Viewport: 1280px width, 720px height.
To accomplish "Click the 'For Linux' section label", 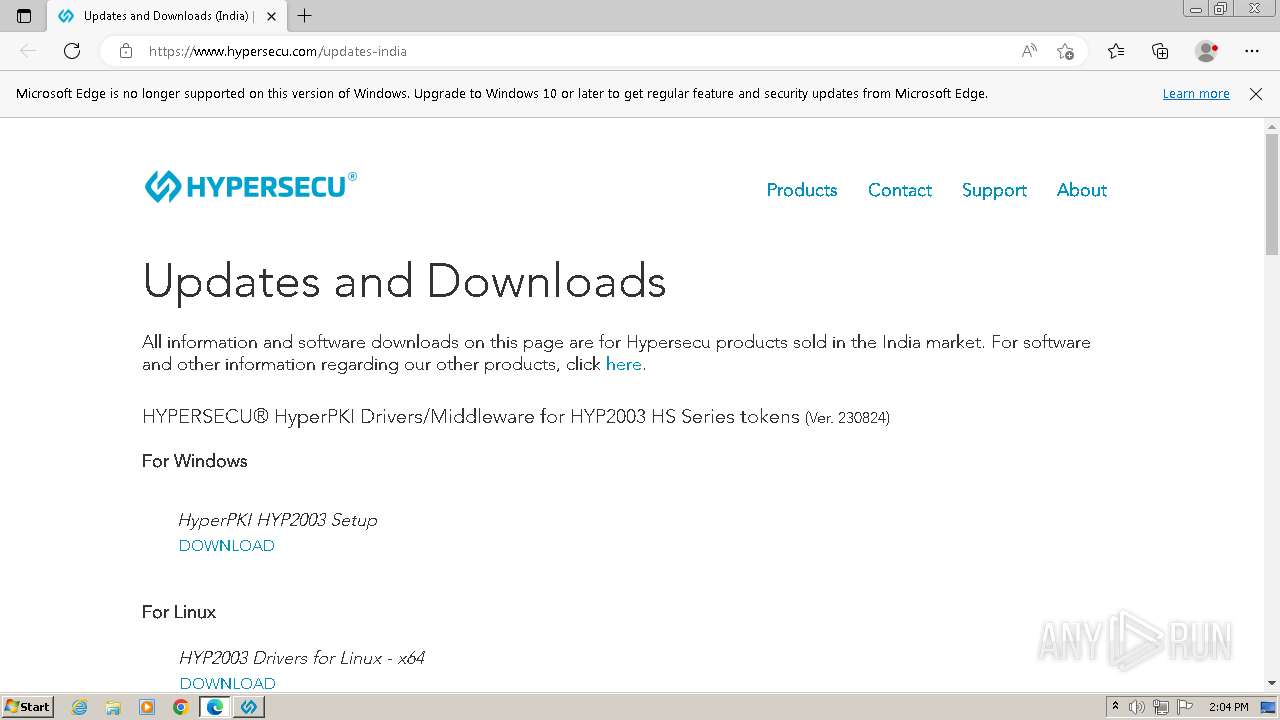I will [x=178, y=612].
